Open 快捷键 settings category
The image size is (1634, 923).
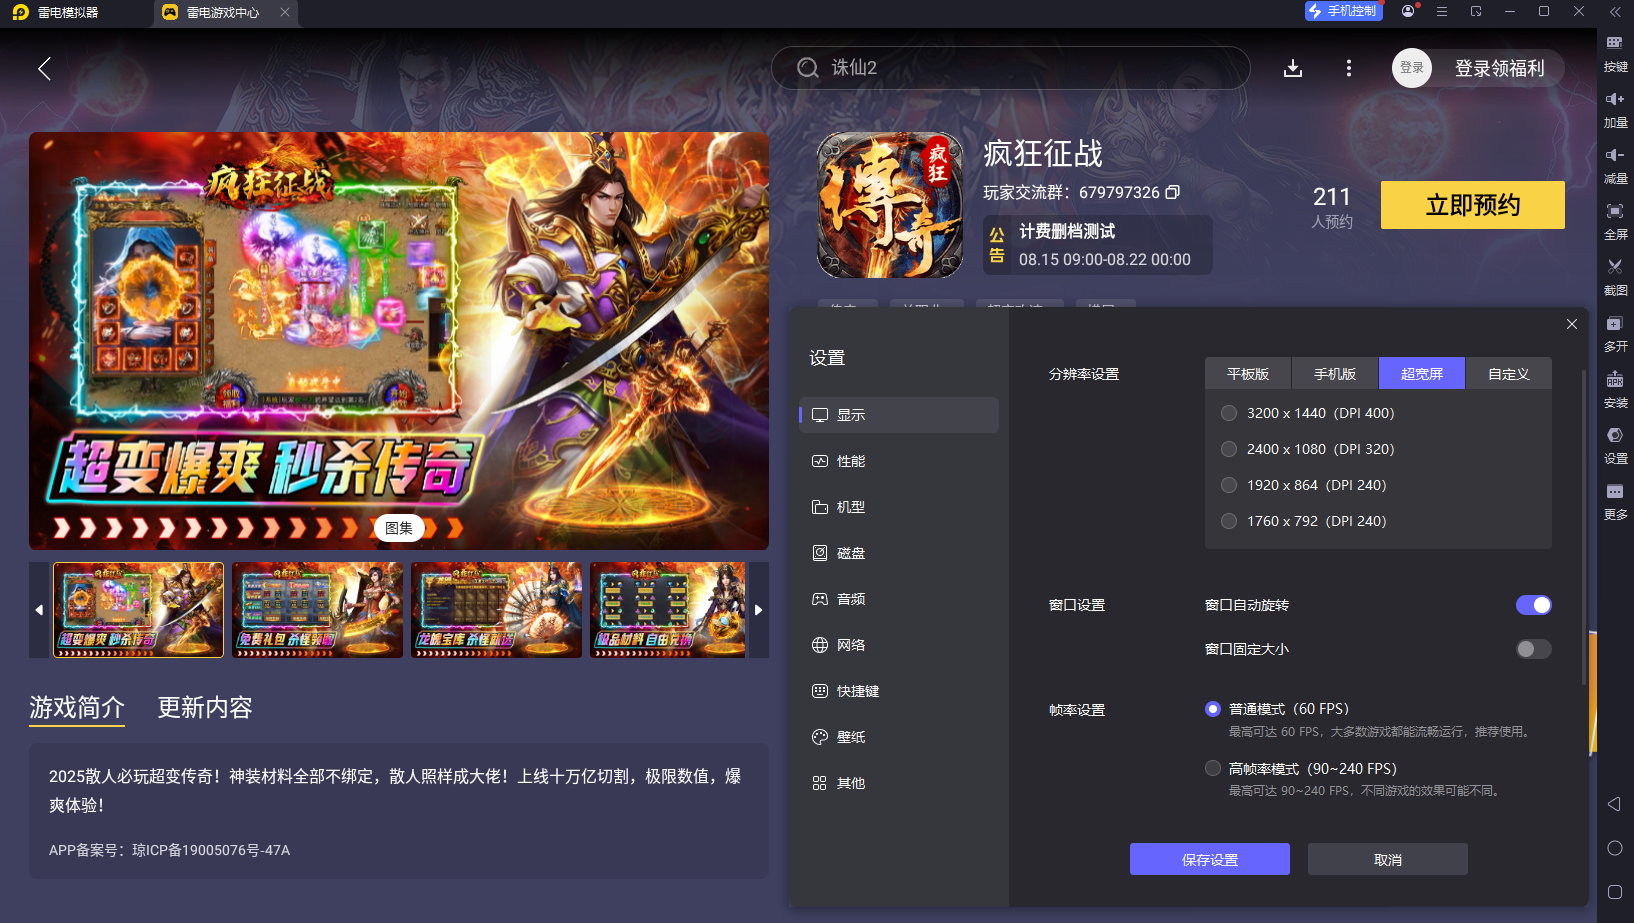click(x=899, y=691)
